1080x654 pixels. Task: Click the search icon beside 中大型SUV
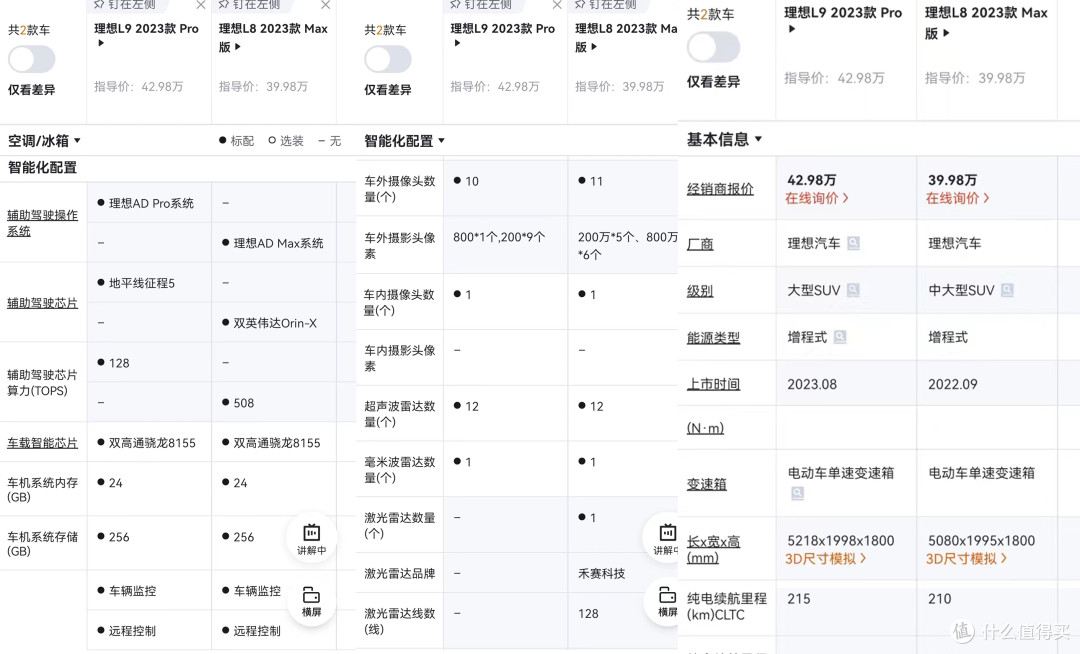[x=1007, y=290]
